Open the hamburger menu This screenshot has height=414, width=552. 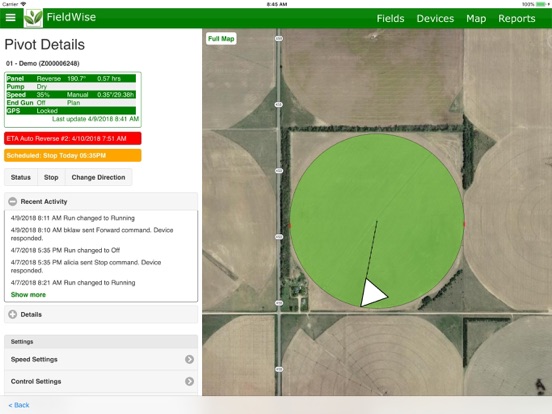pos(11,18)
